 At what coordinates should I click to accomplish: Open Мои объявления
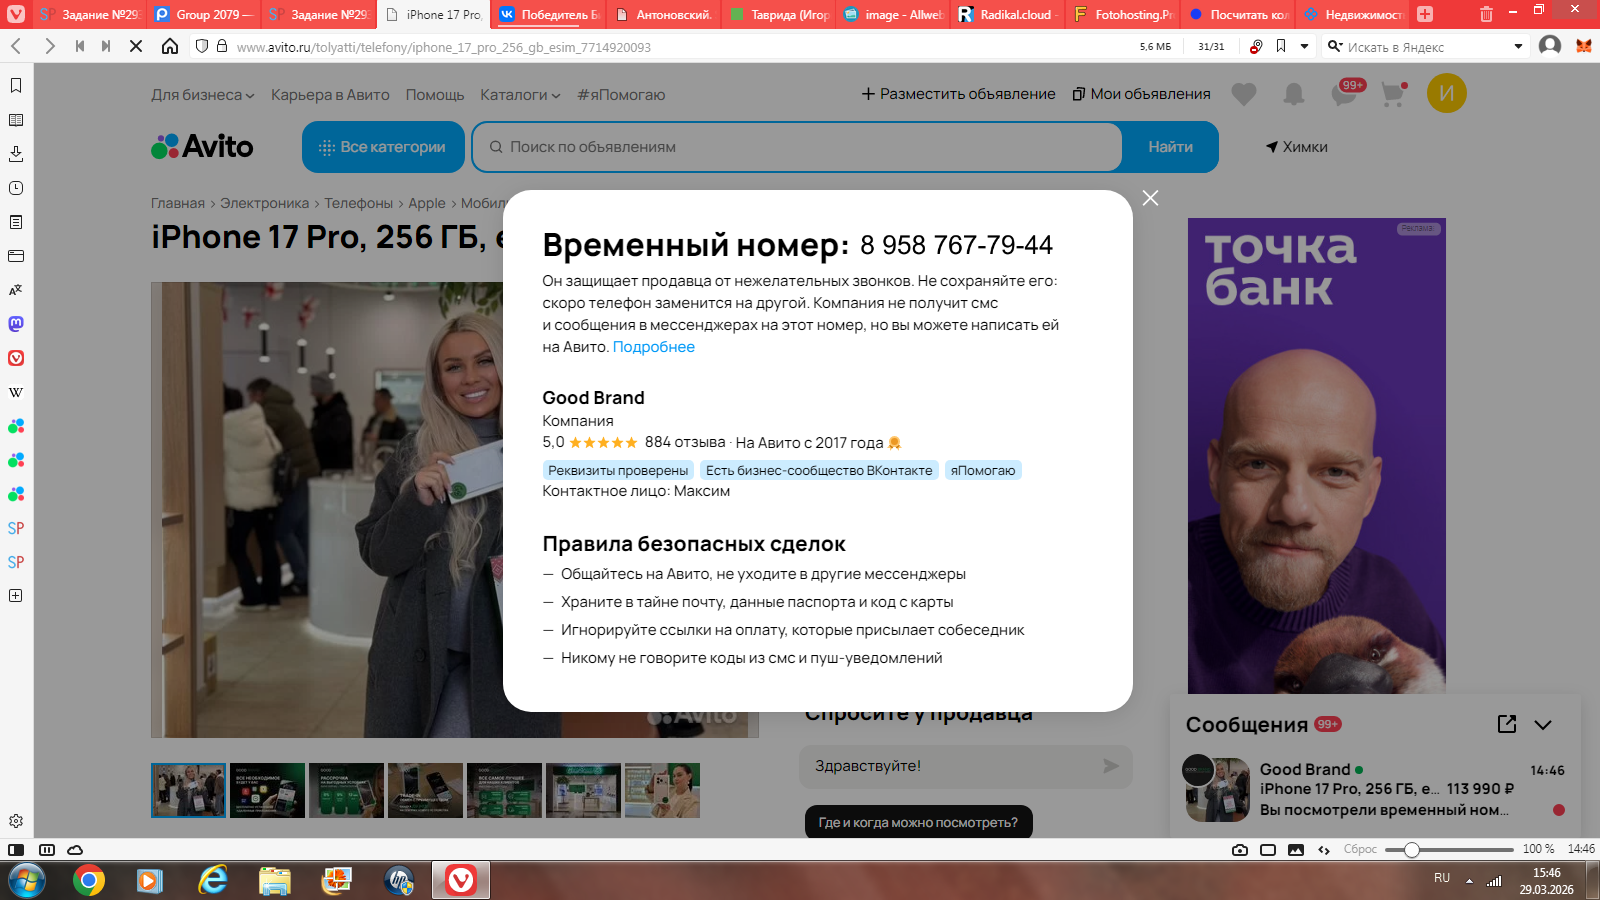tap(1141, 94)
